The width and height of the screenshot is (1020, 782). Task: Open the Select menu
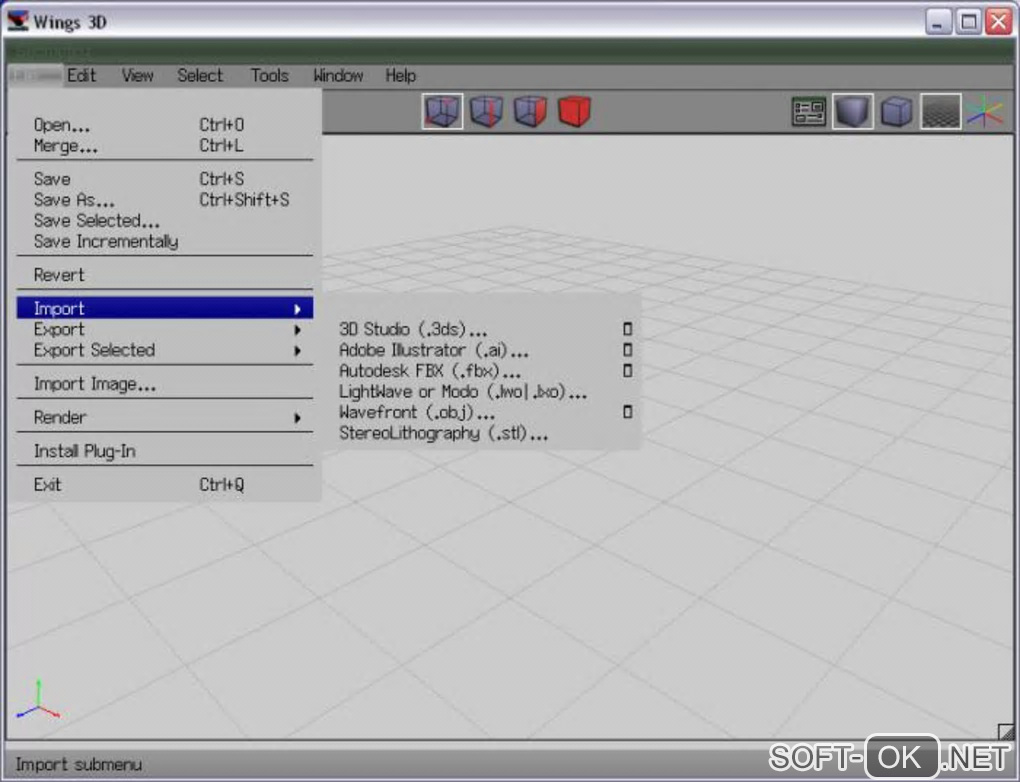tap(200, 75)
